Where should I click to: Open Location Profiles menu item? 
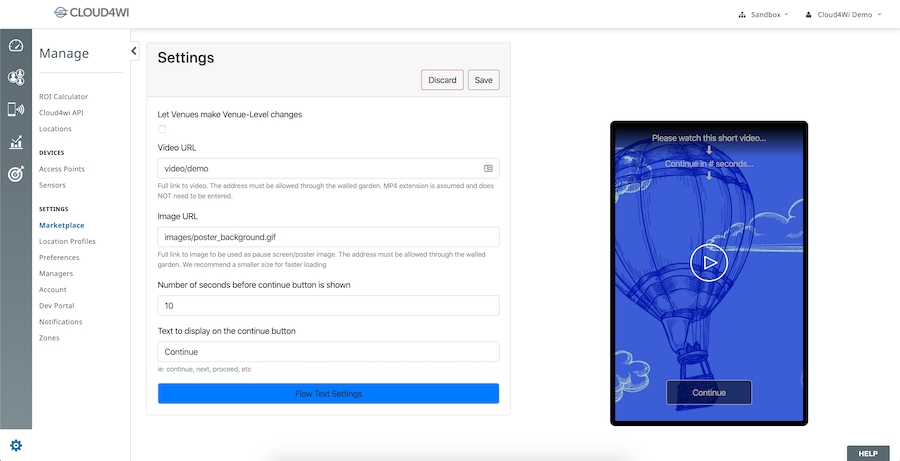click(67, 241)
